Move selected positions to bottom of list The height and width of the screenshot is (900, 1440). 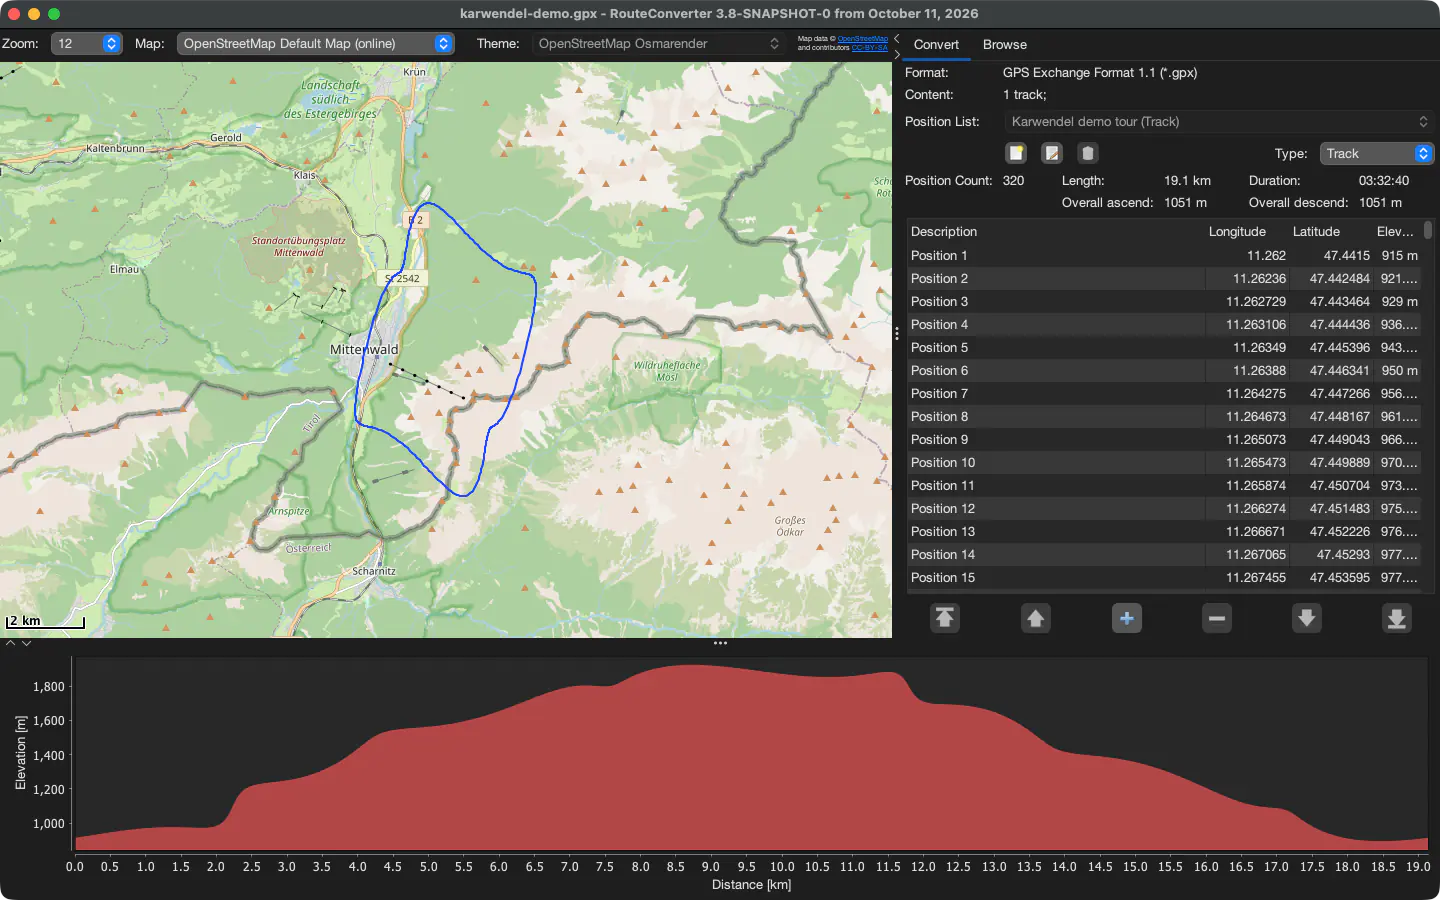(x=1397, y=618)
